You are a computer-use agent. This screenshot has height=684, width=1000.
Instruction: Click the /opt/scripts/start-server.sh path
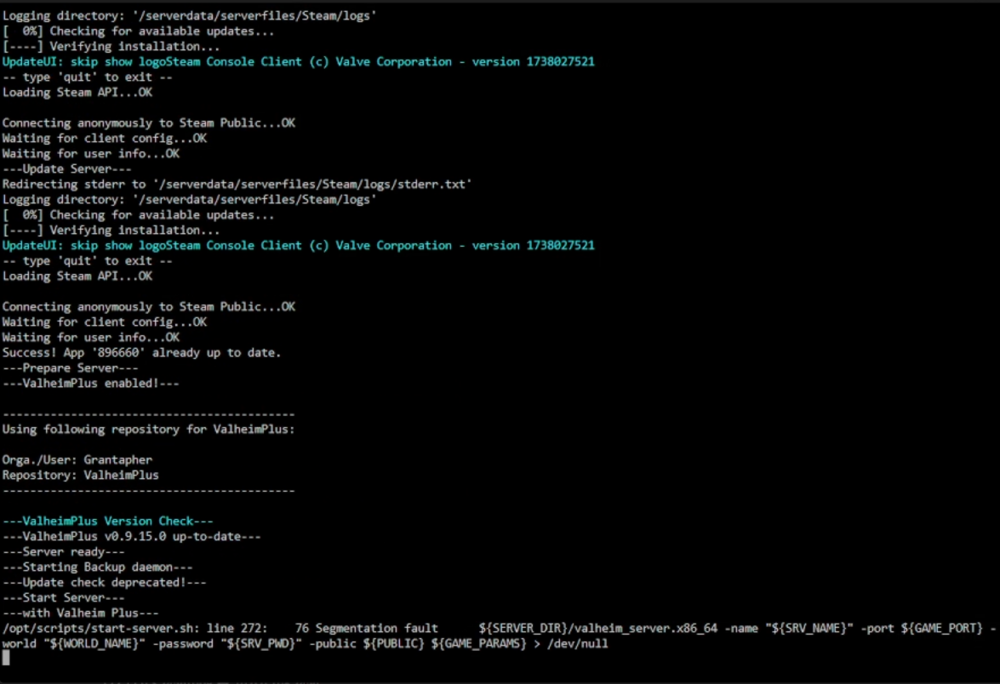(x=99, y=629)
